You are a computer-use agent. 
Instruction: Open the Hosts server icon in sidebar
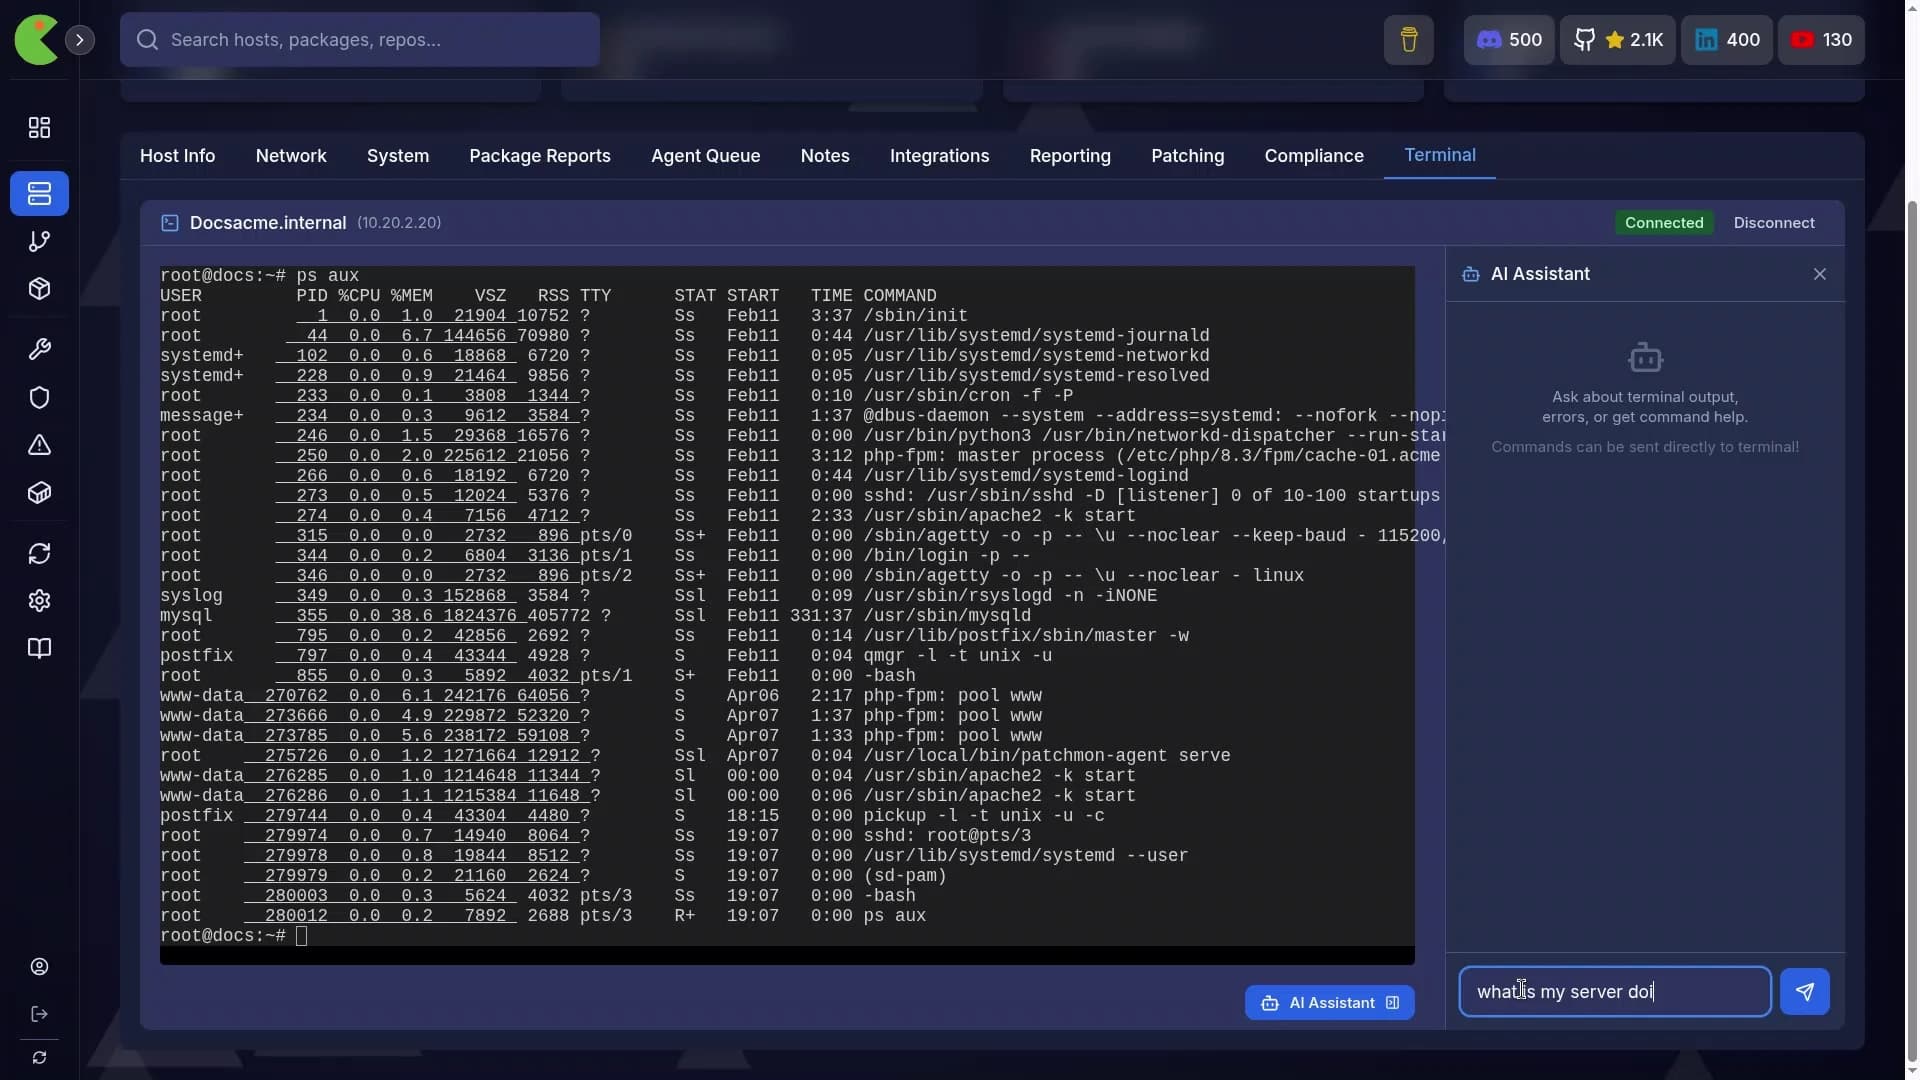tap(39, 193)
